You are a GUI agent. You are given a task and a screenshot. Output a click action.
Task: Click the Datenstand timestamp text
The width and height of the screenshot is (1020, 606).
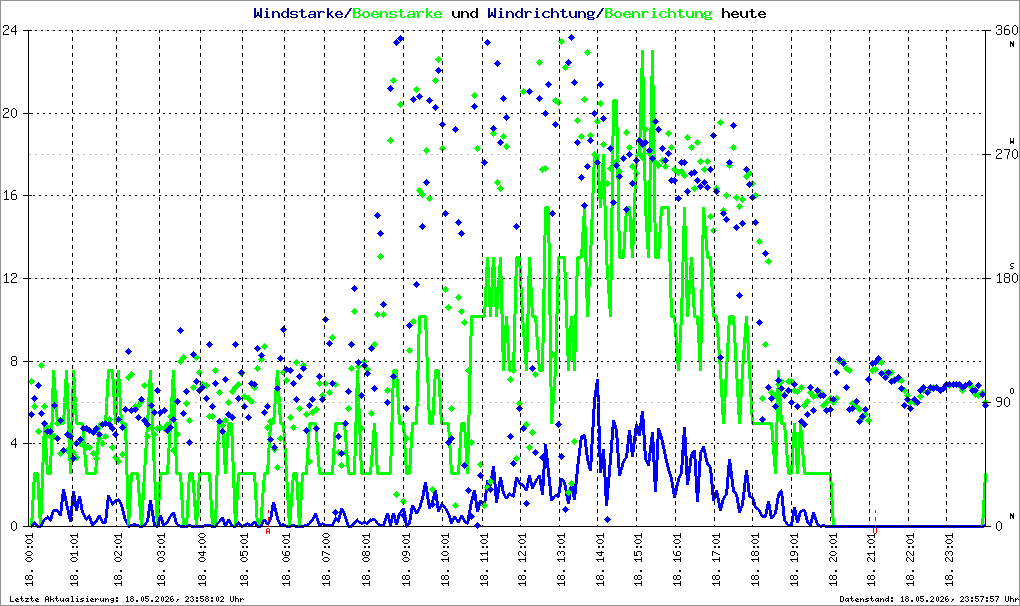(929, 599)
